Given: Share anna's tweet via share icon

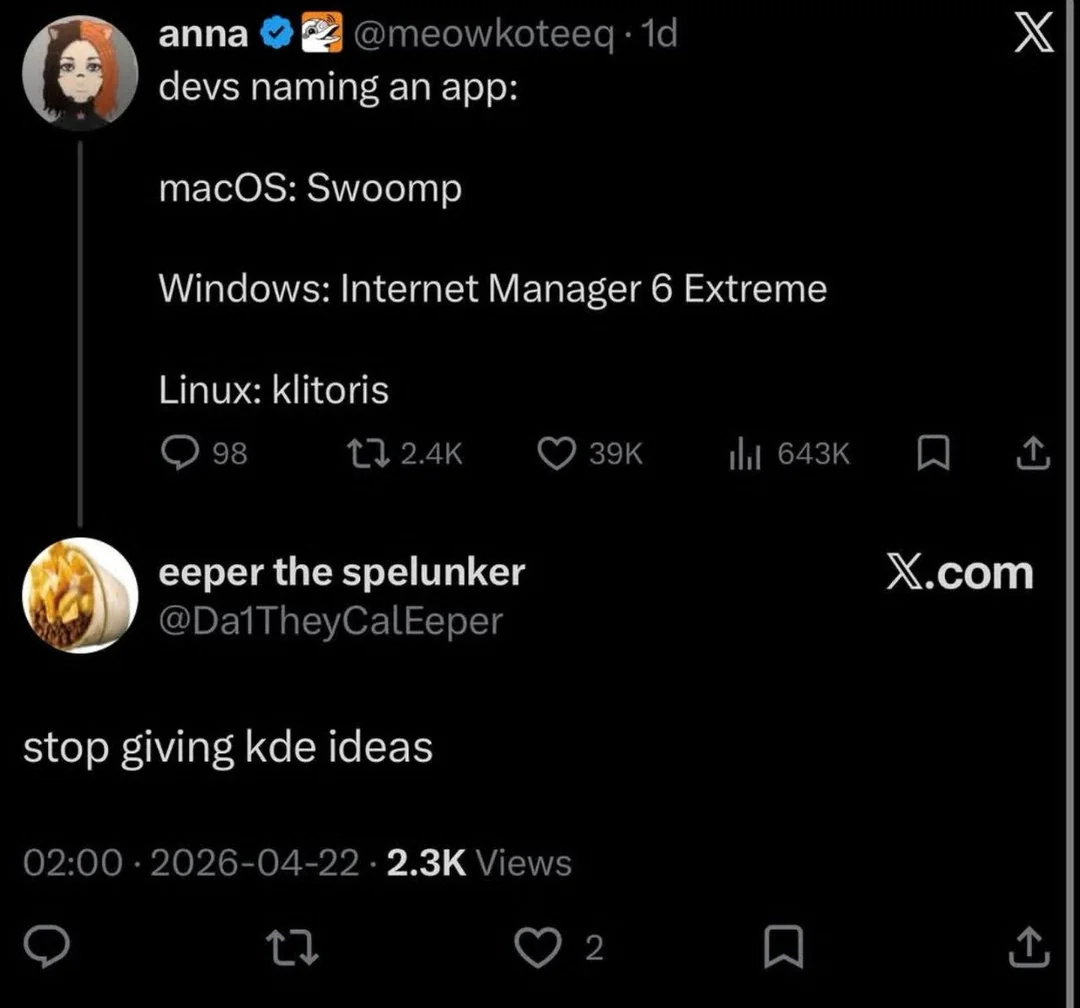Looking at the screenshot, I should pyautogui.click(x=1034, y=454).
